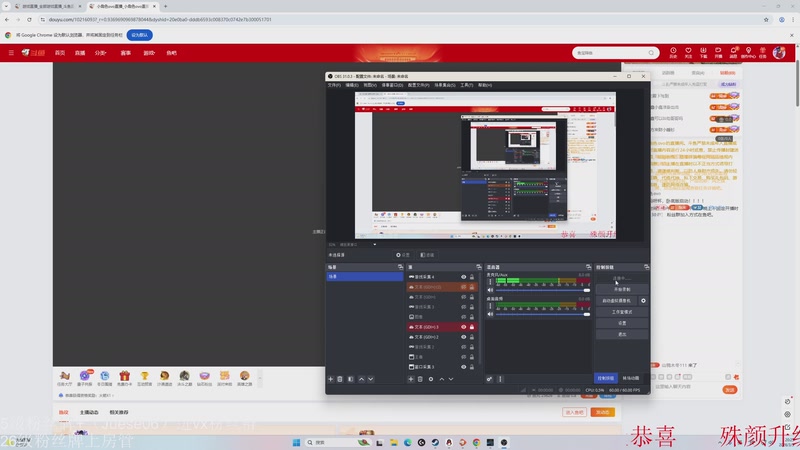
Task: Click Chrome's blue 设为默认 button
Action: [x=139, y=35]
